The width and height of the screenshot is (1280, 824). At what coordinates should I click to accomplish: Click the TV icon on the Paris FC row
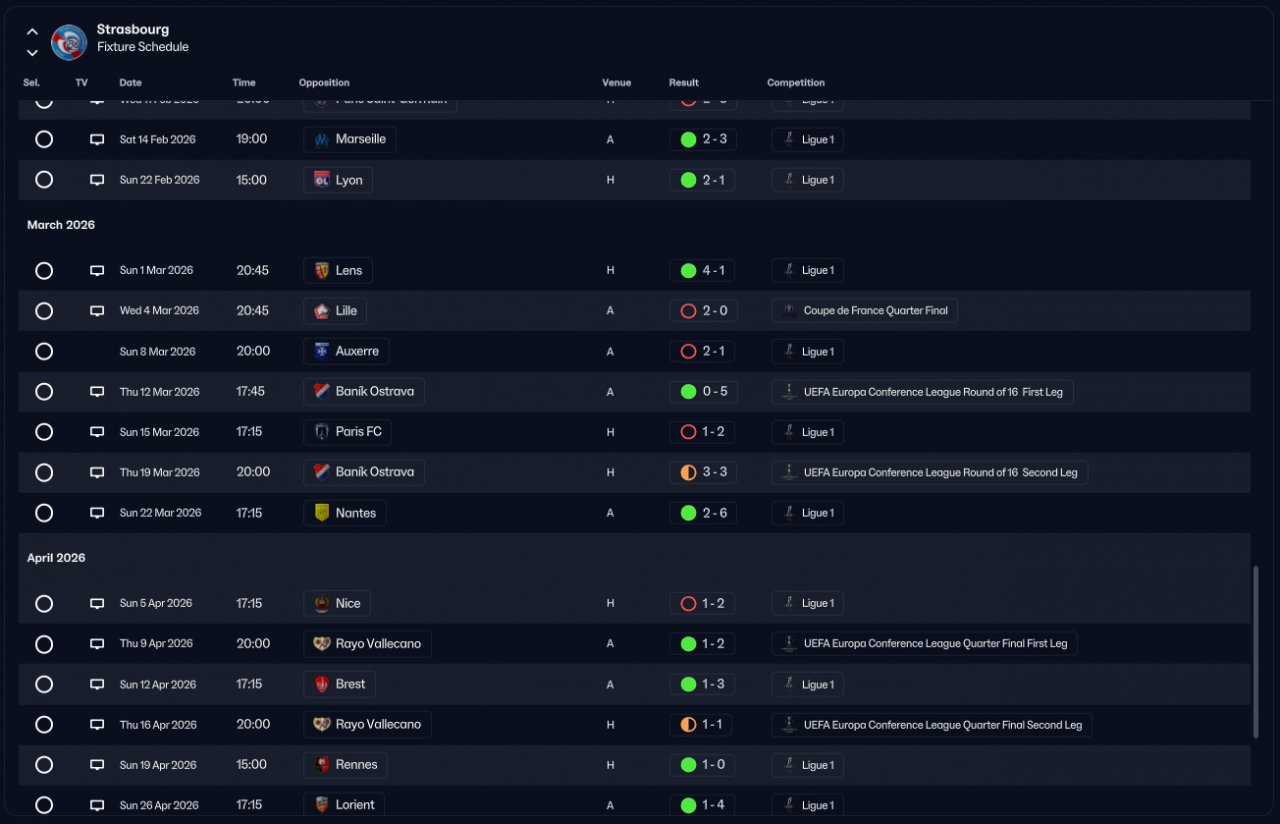[97, 432]
